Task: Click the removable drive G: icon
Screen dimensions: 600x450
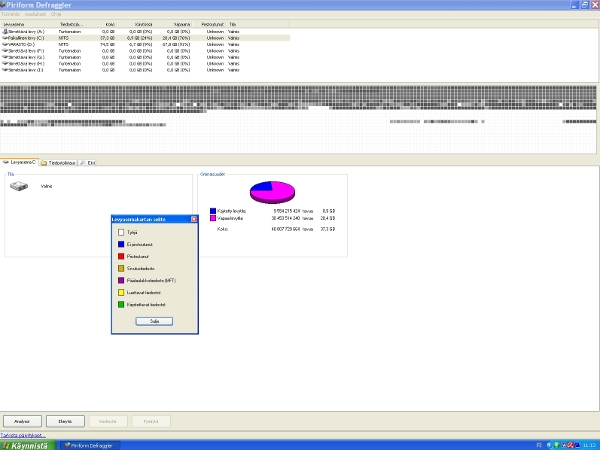Action: tap(5, 57)
